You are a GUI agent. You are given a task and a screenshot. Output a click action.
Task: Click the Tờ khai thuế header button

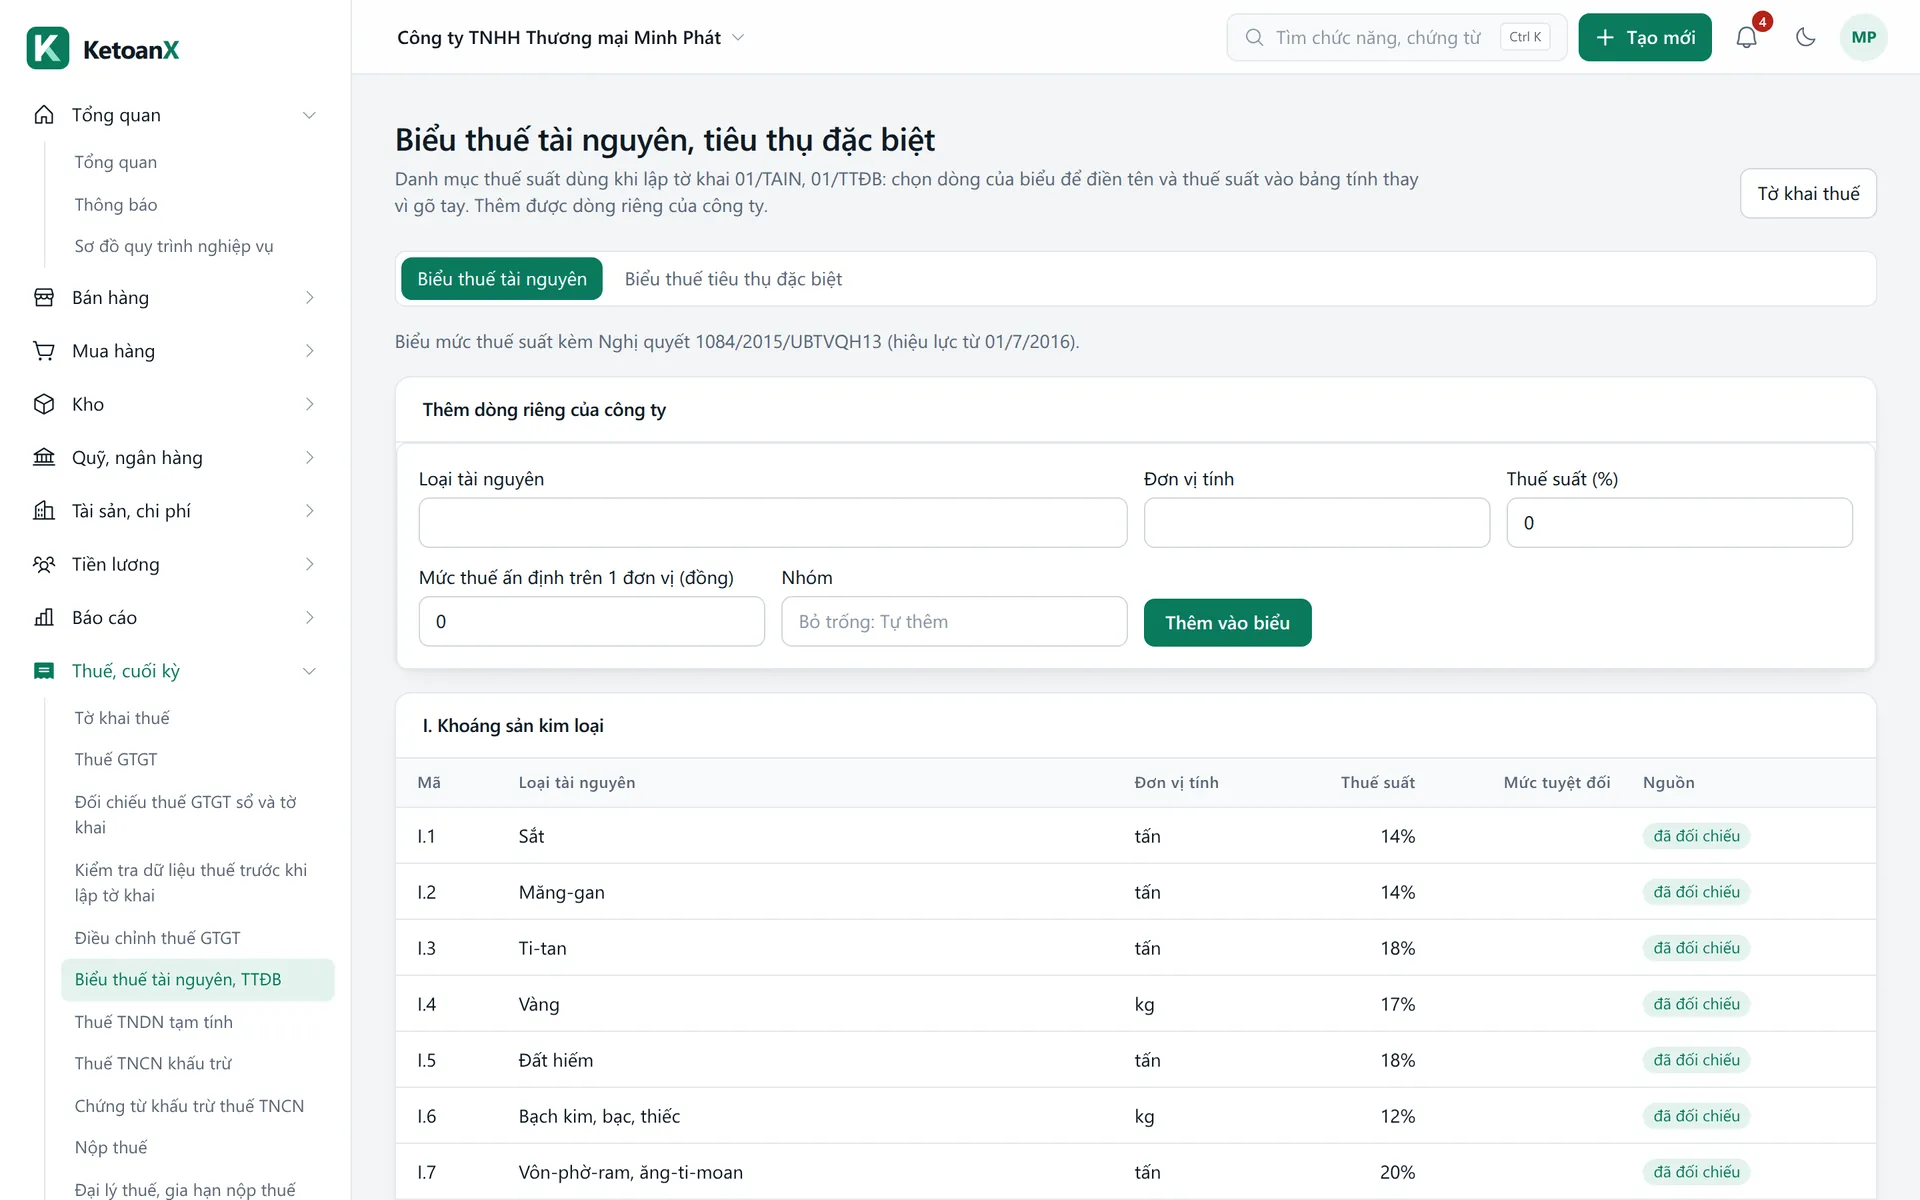(x=1808, y=193)
